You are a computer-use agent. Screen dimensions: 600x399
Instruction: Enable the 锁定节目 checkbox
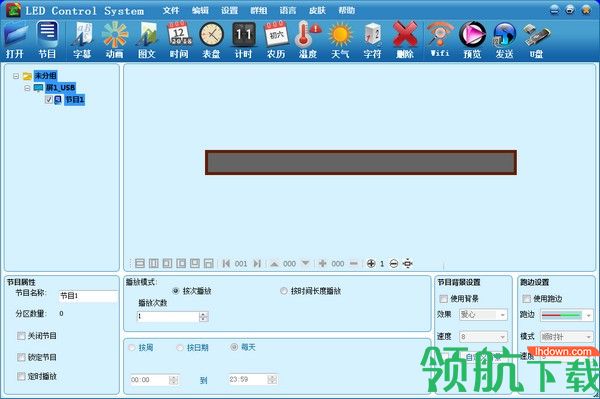[21, 357]
